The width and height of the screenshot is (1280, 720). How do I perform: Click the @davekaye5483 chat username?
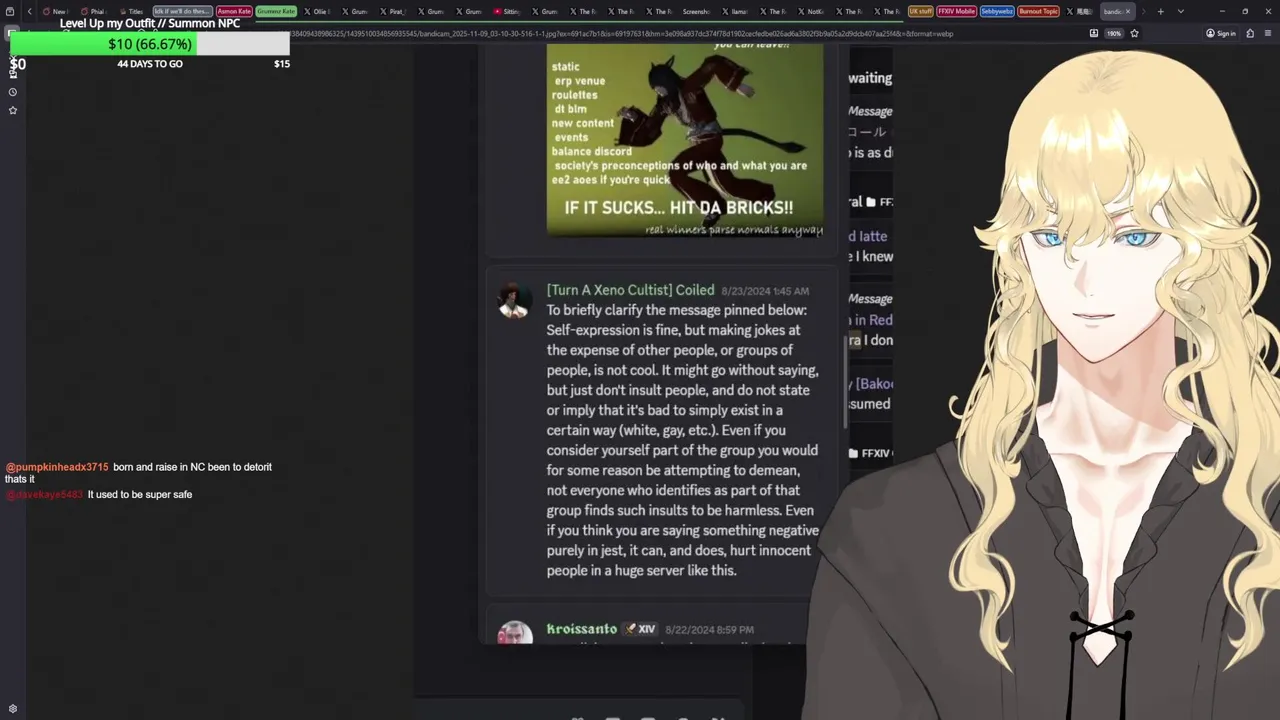[x=44, y=494]
